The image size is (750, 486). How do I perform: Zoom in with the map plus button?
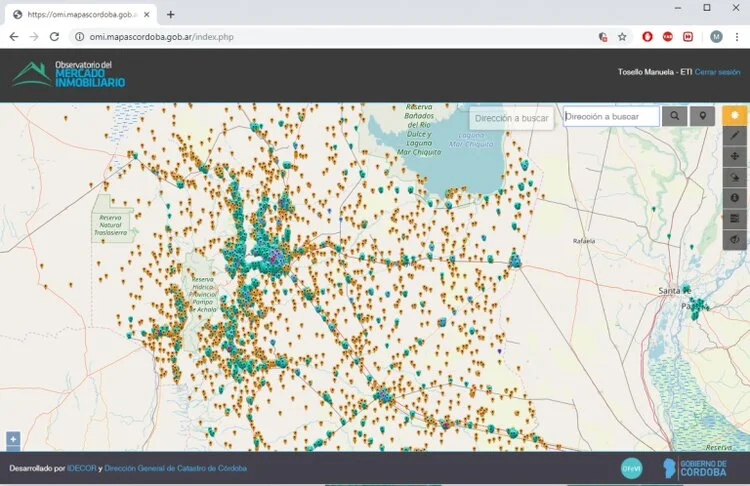click(x=13, y=439)
